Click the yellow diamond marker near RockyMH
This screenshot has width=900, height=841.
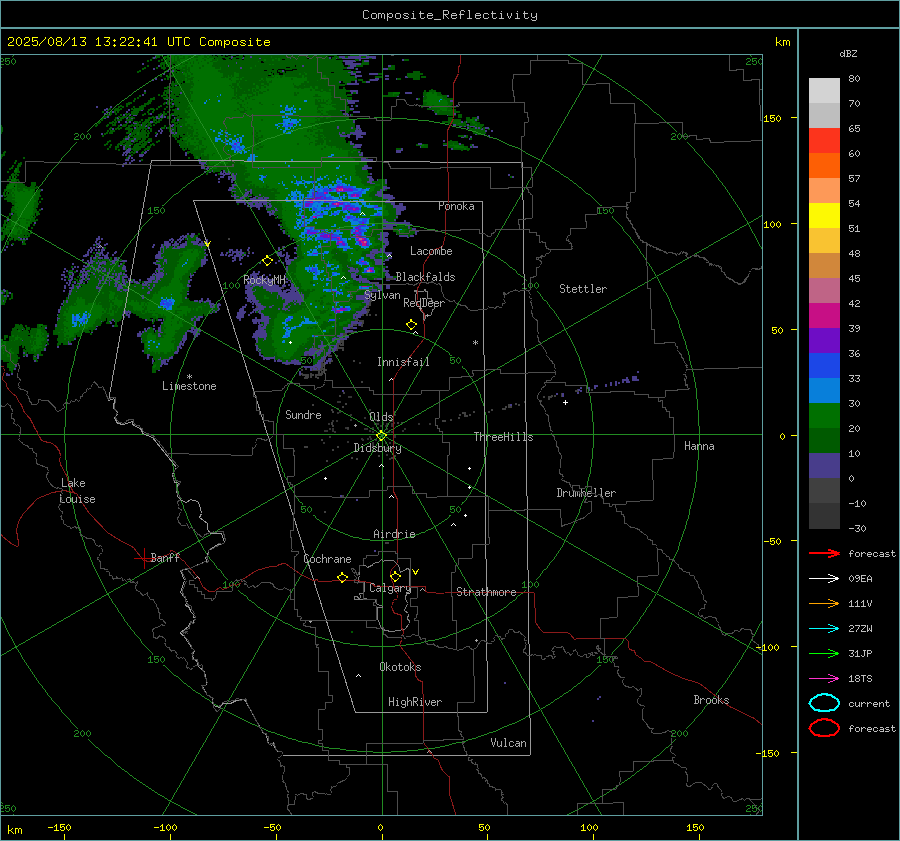coord(267,261)
